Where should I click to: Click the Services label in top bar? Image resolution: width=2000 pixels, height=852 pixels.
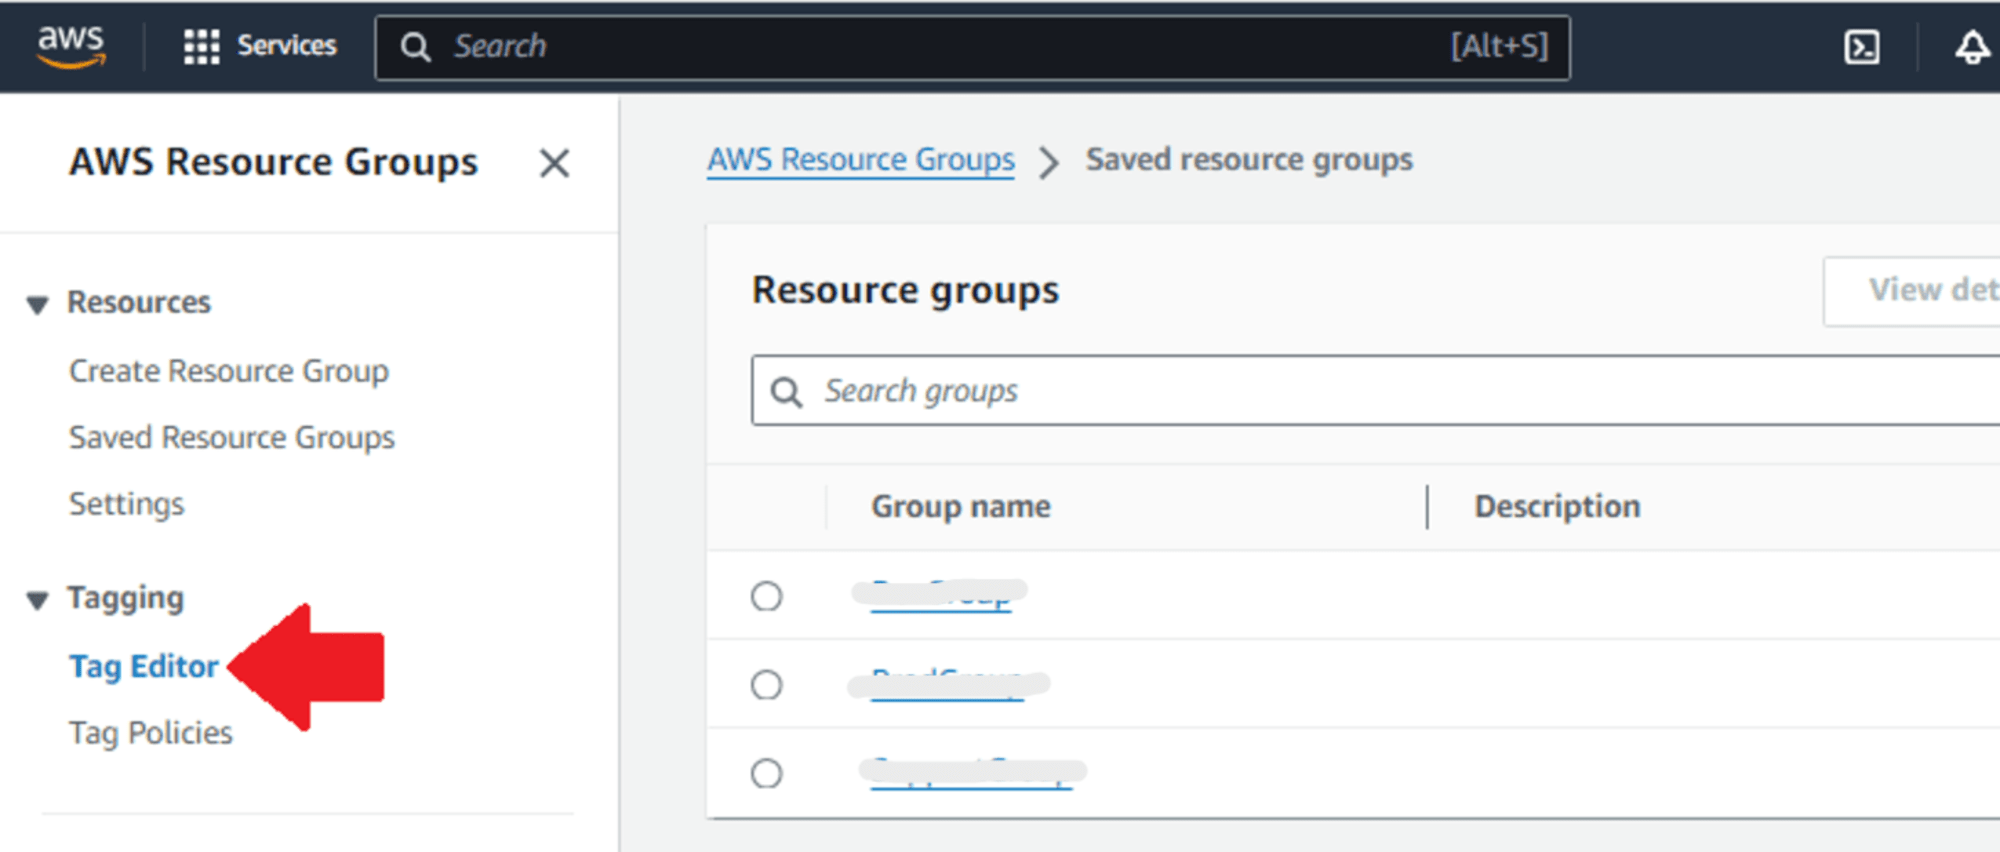(287, 46)
